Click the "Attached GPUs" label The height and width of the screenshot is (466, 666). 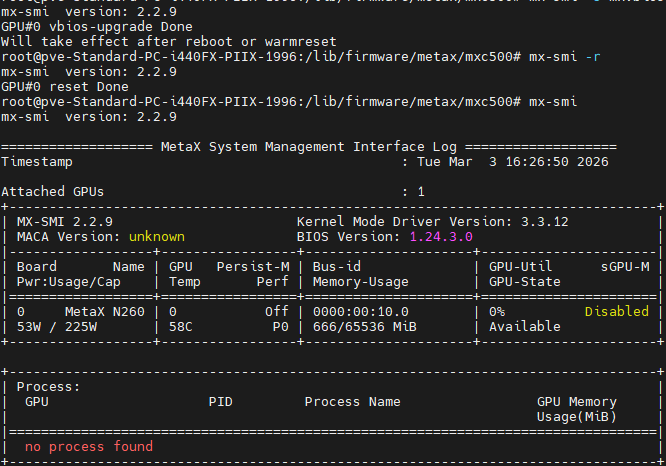53,191
